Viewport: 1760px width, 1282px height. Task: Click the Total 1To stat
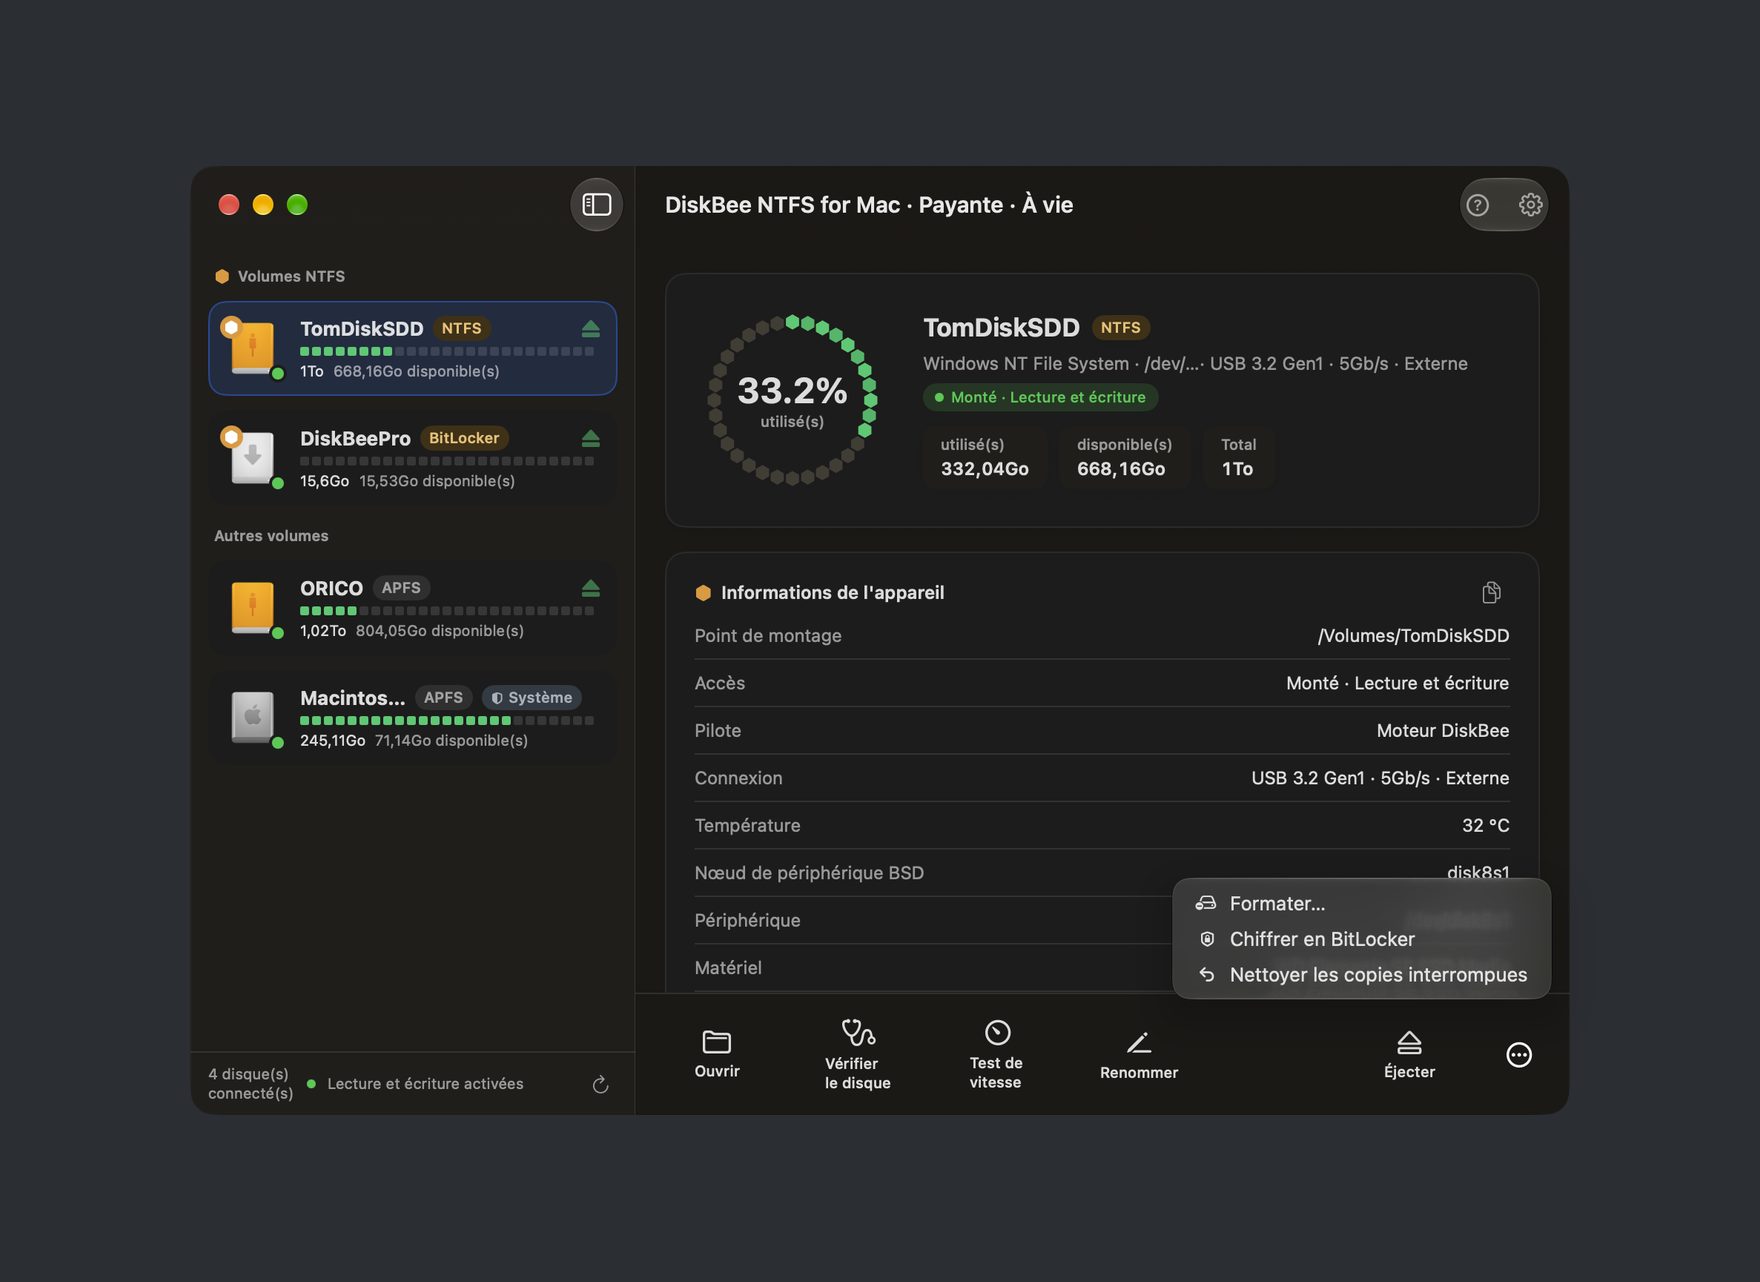click(x=1238, y=457)
